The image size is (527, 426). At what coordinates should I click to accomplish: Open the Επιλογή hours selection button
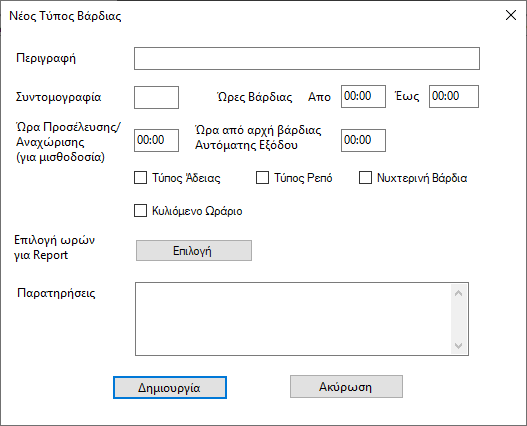click(194, 250)
